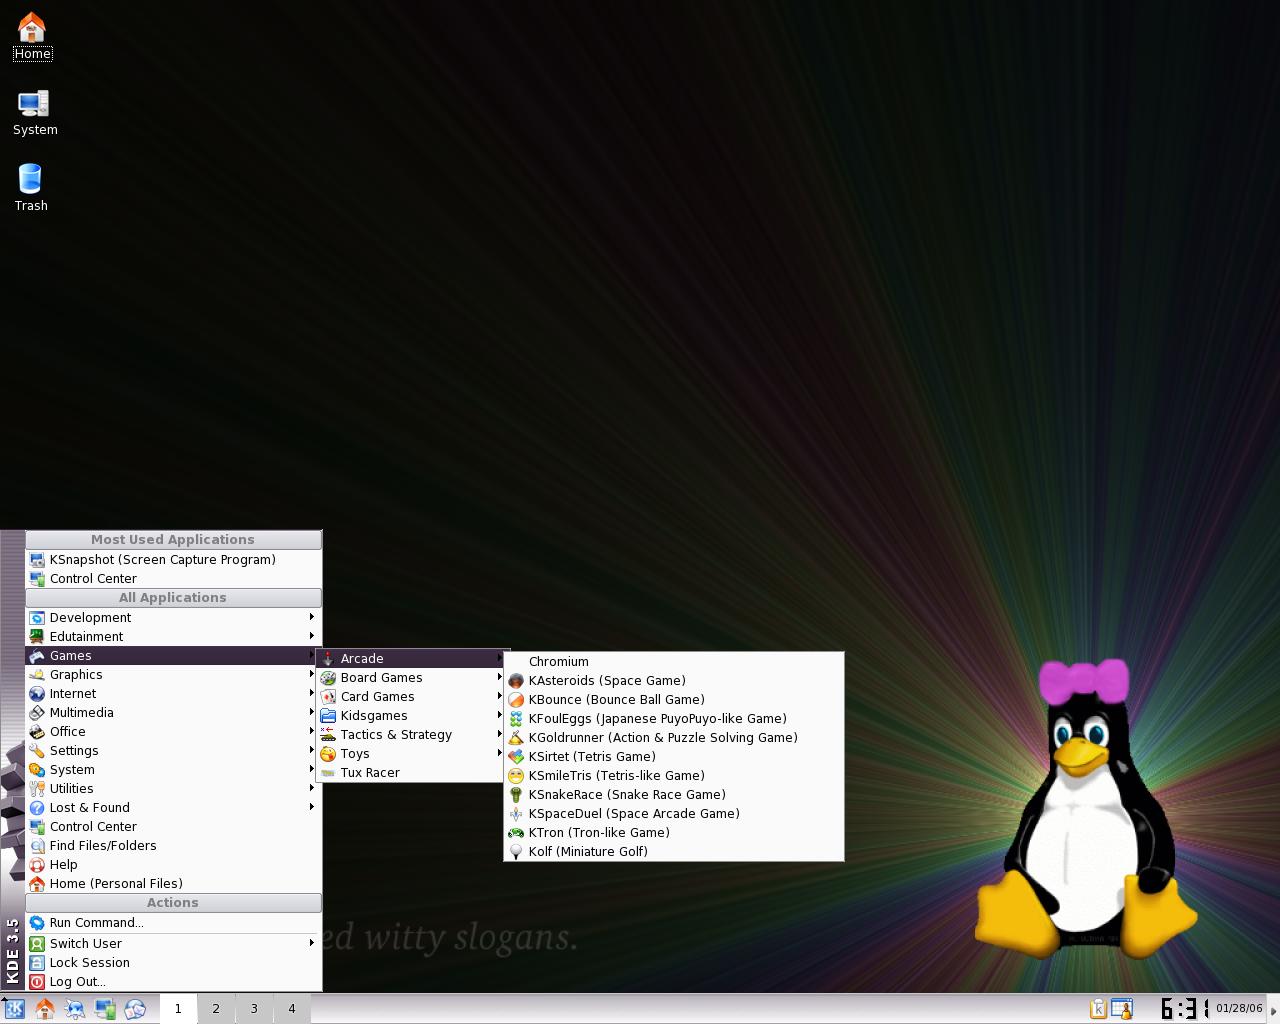1280x1024 pixels.
Task: Launch Kolf (Miniature Golf)
Action: [673, 852]
